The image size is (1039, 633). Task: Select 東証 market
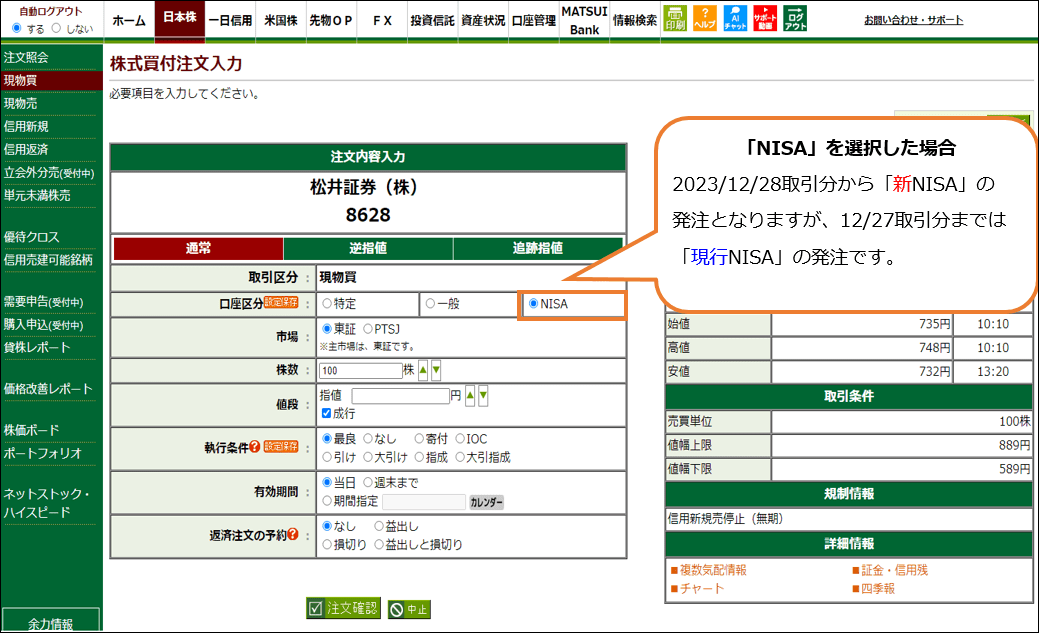click(x=327, y=329)
